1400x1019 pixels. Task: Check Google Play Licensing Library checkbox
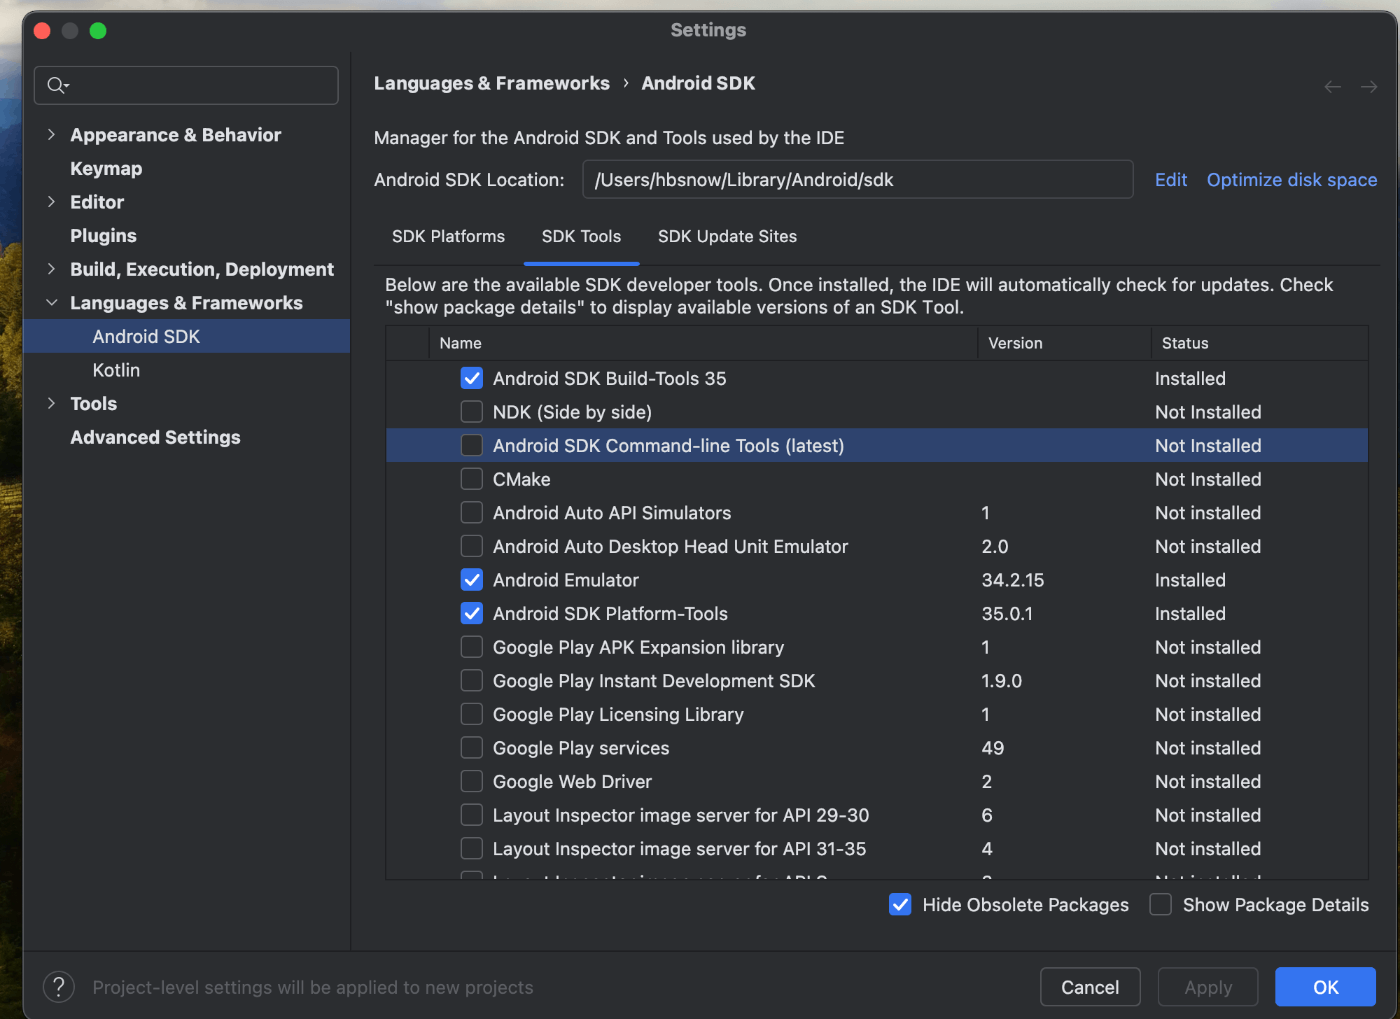coord(472,714)
